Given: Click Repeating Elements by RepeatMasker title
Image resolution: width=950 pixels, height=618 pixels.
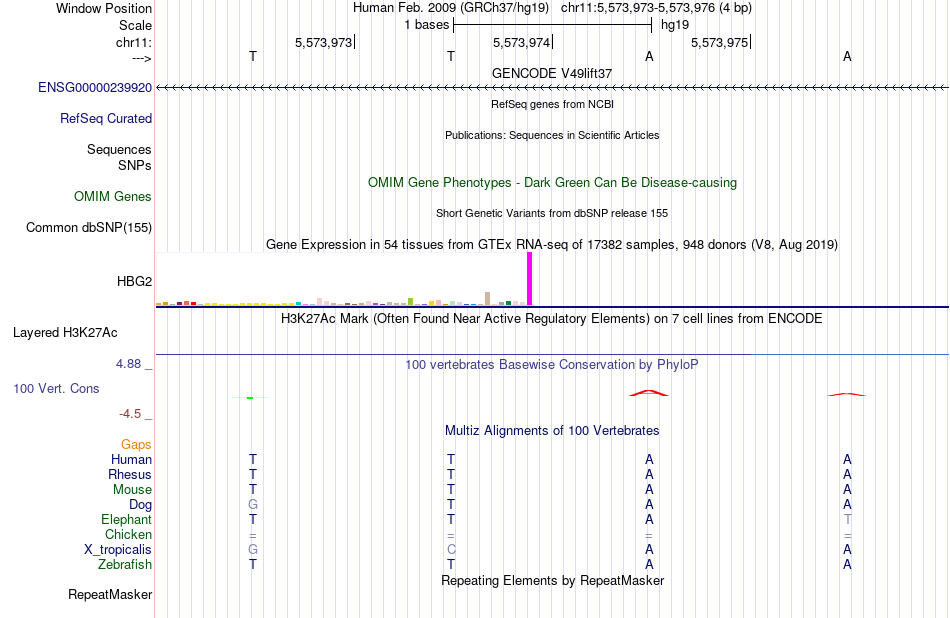Looking at the screenshot, I should pos(553,581).
